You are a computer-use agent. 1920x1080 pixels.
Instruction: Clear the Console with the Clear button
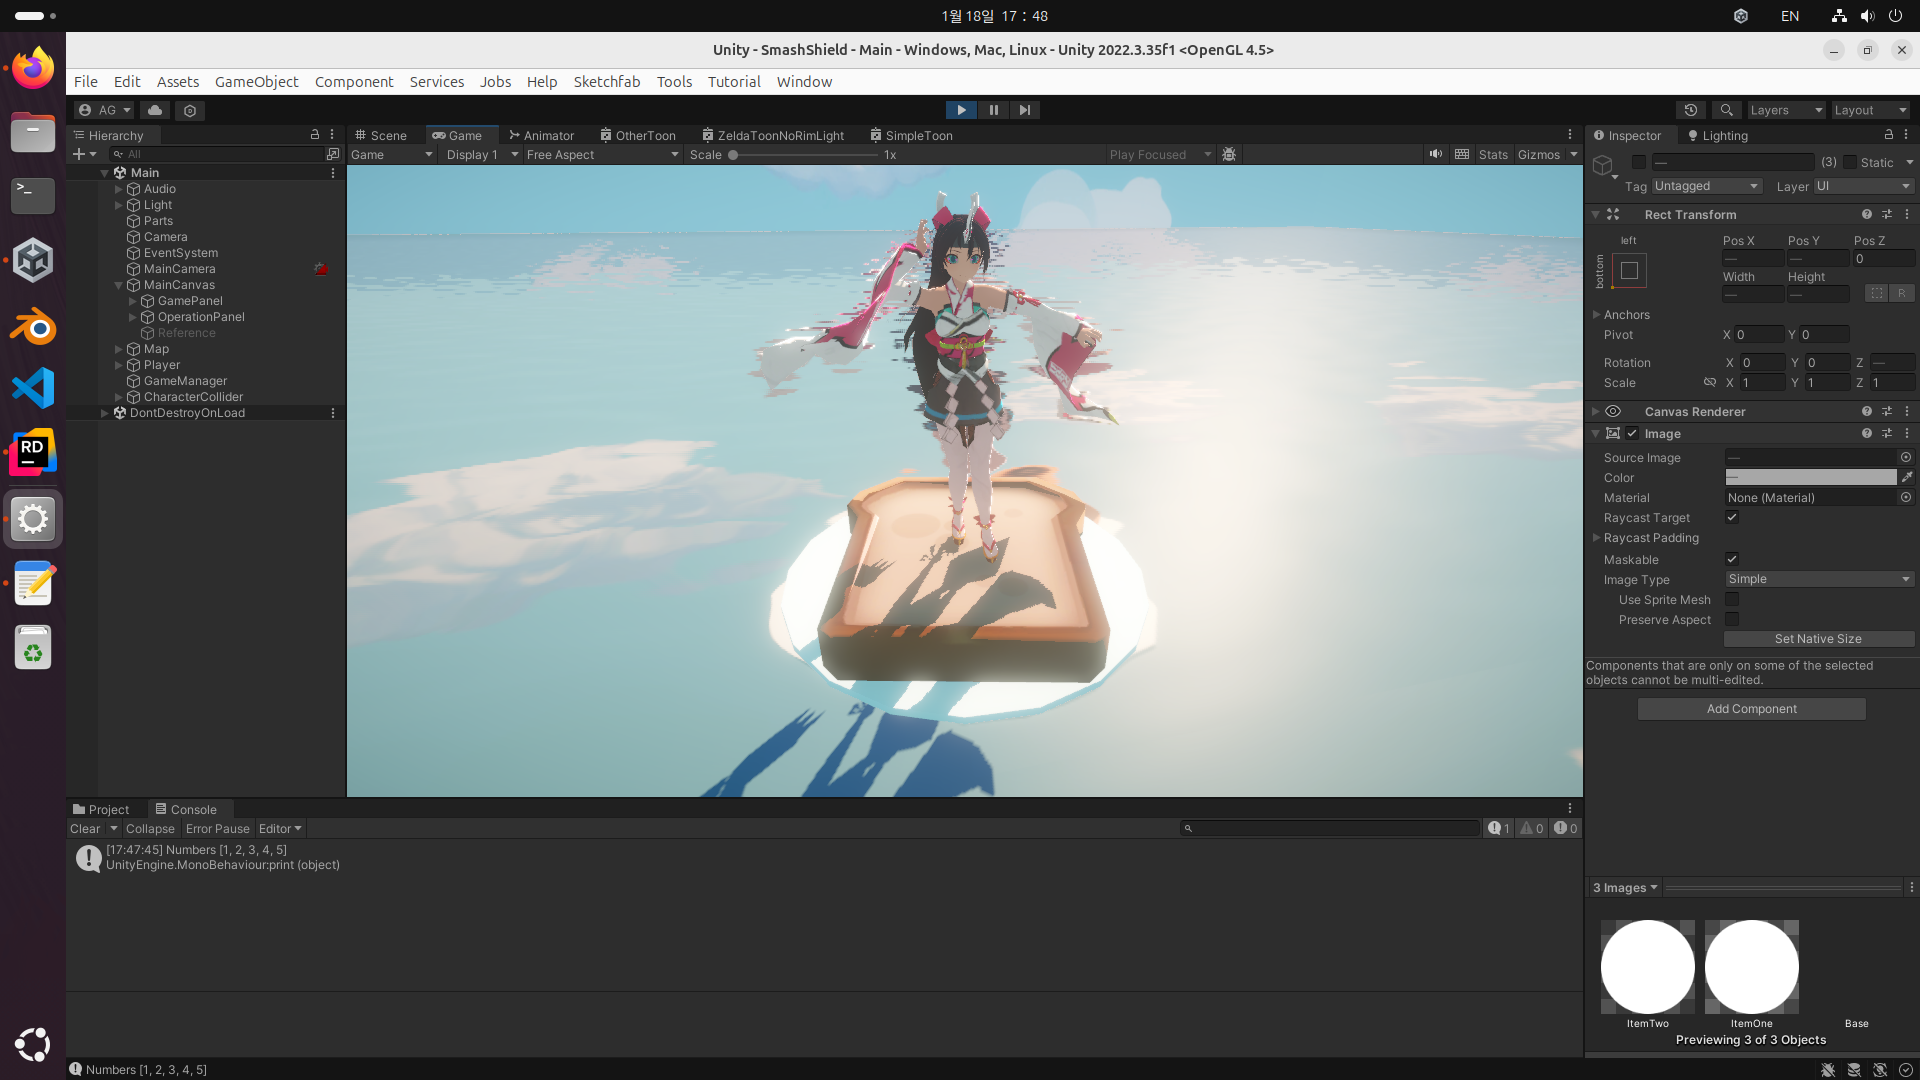coord(85,829)
